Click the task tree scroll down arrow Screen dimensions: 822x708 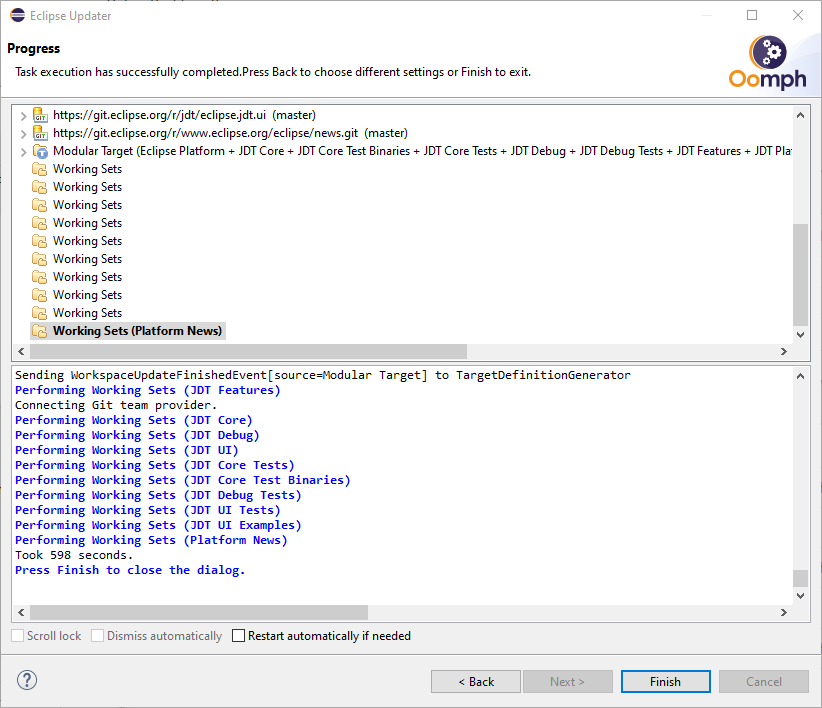801,335
